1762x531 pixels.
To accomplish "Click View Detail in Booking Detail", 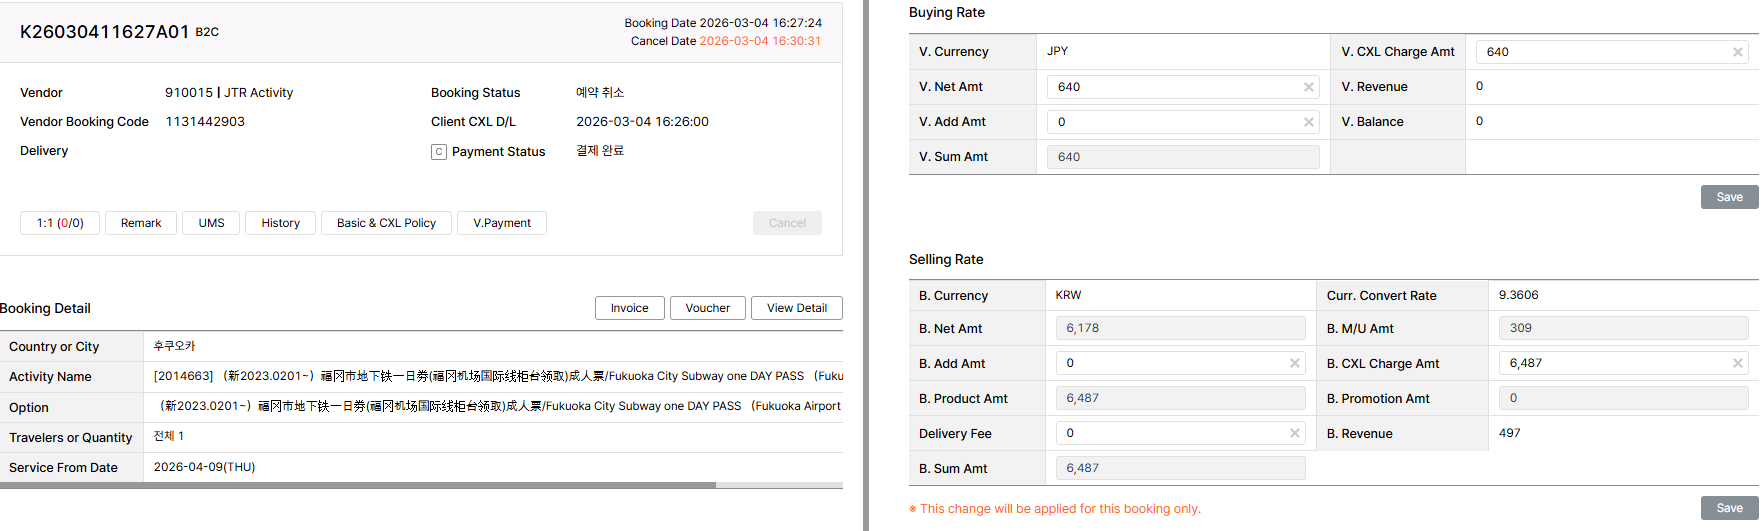I will (x=796, y=308).
